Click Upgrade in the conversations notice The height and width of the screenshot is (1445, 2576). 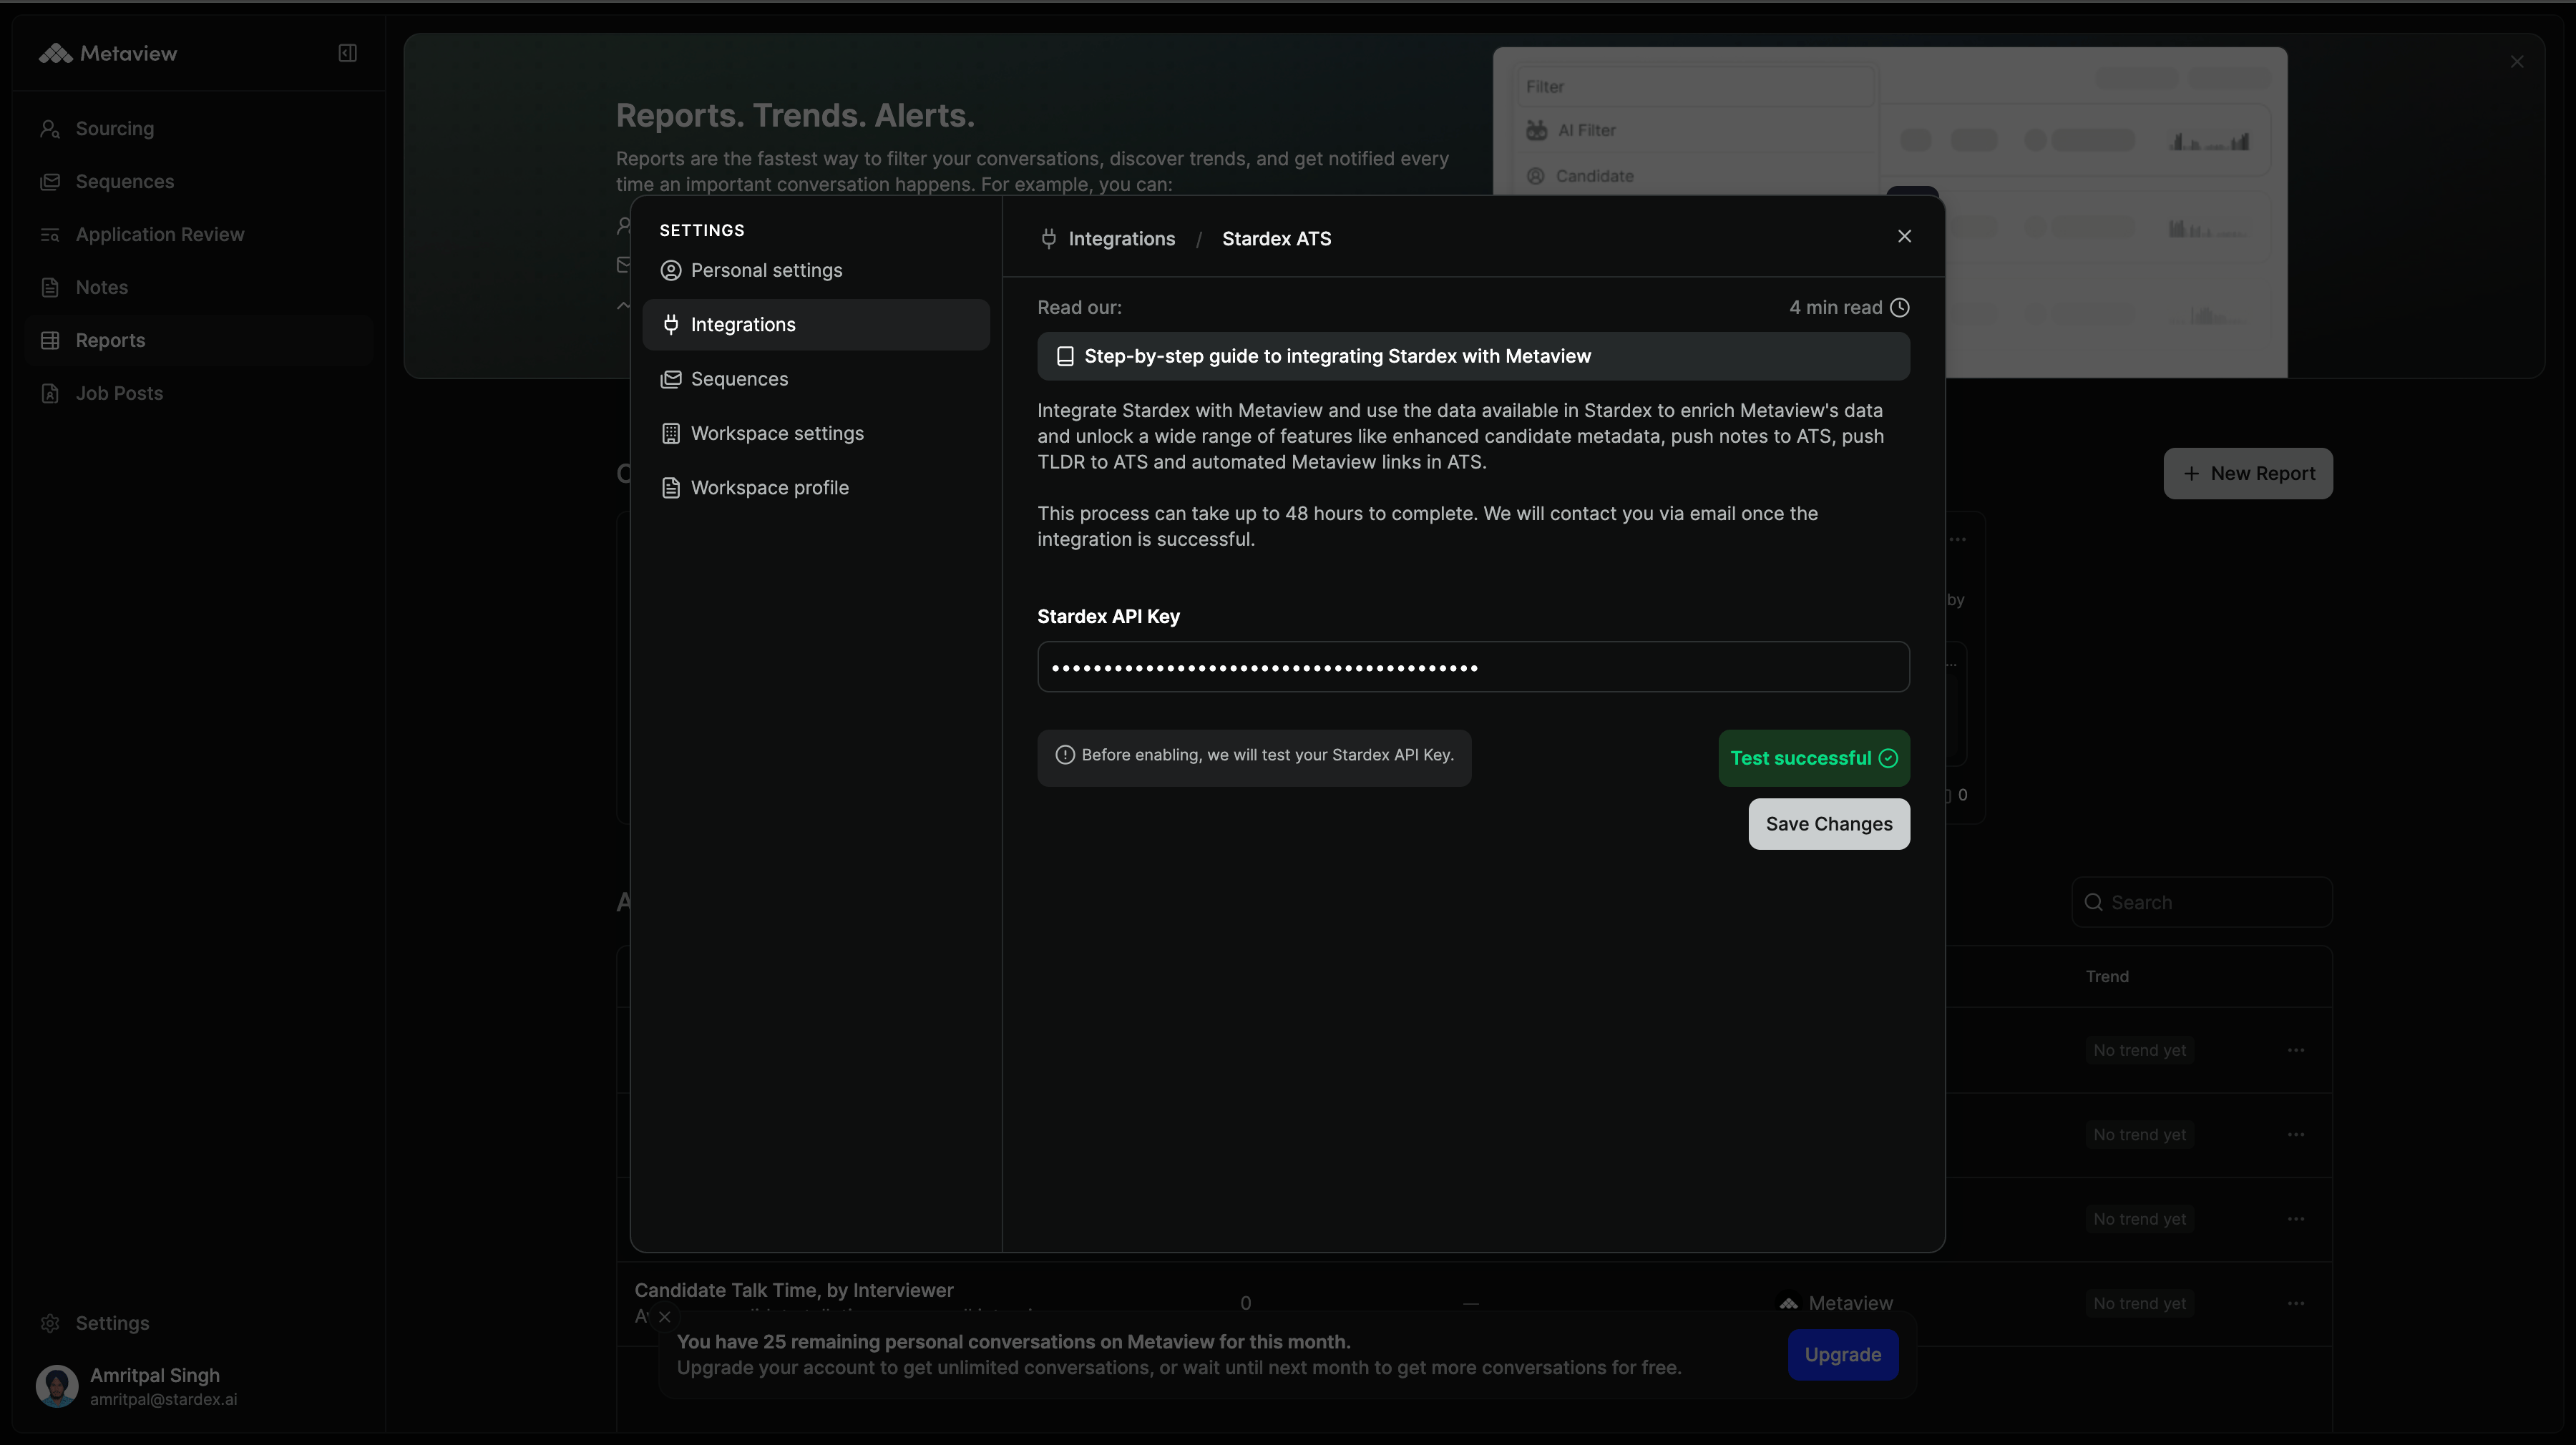pyautogui.click(x=1842, y=1355)
